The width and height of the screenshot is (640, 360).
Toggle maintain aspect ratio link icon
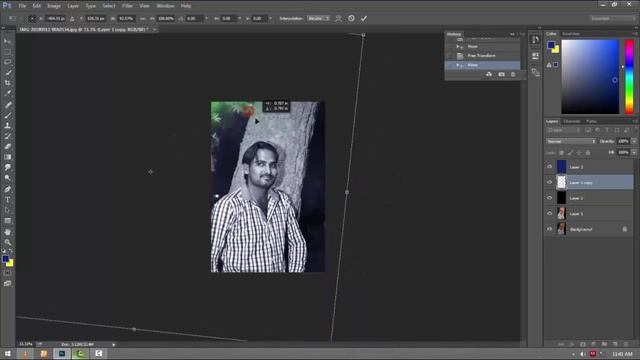coord(142,18)
